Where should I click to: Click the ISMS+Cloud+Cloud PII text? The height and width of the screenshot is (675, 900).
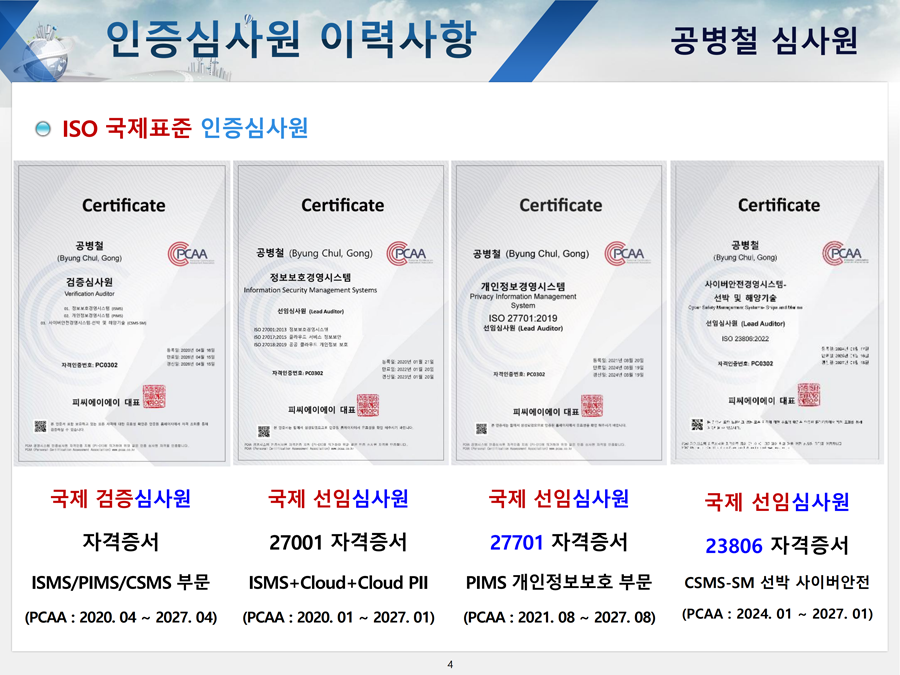(338, 582)
